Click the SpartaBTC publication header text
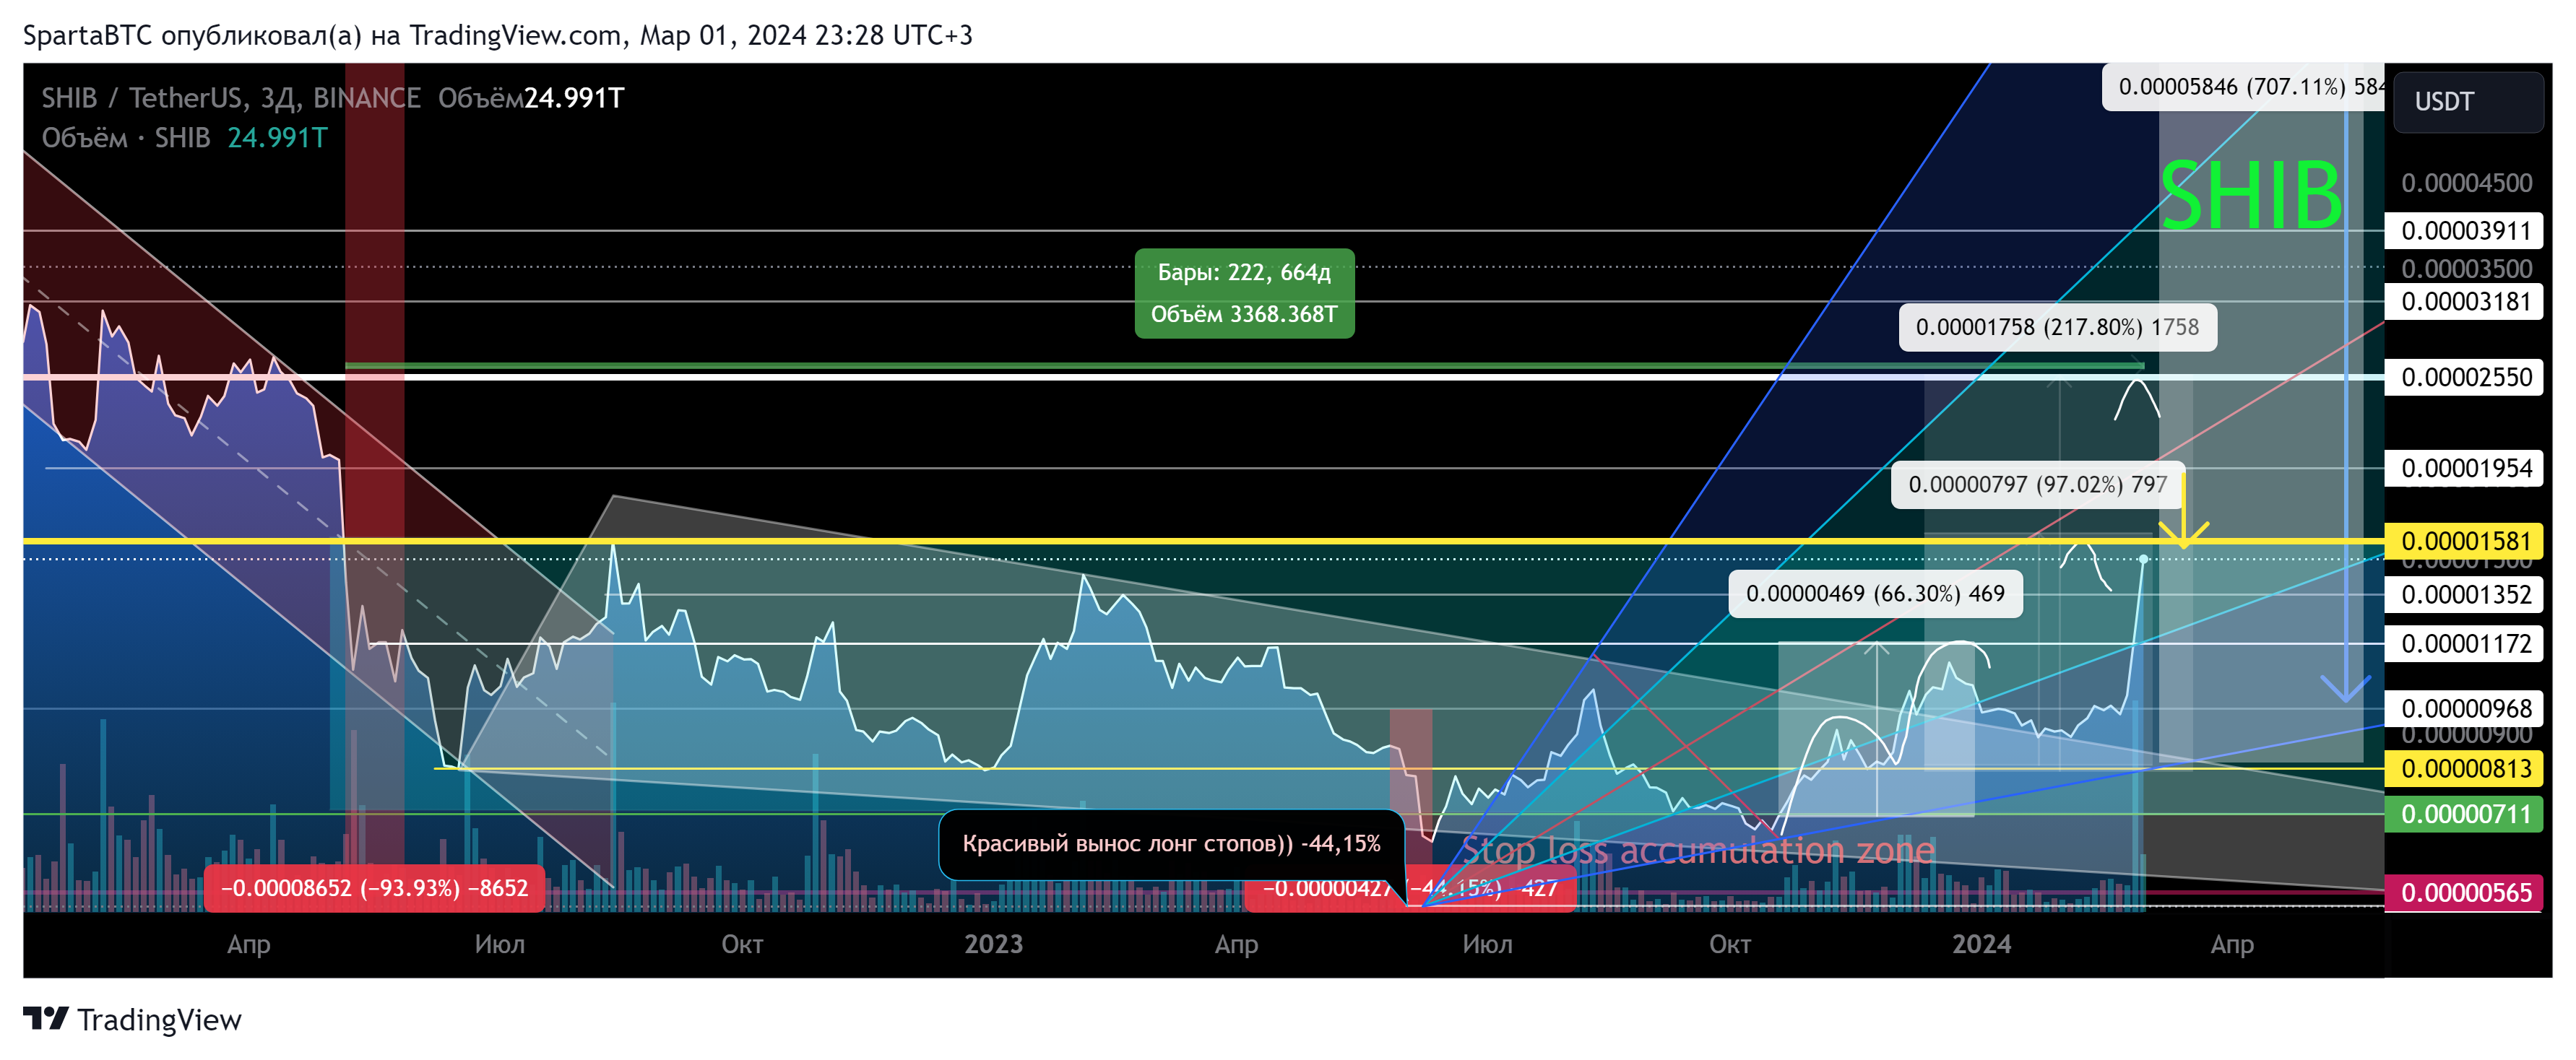The image size is (2576, 1060). [x=497, y=36]
